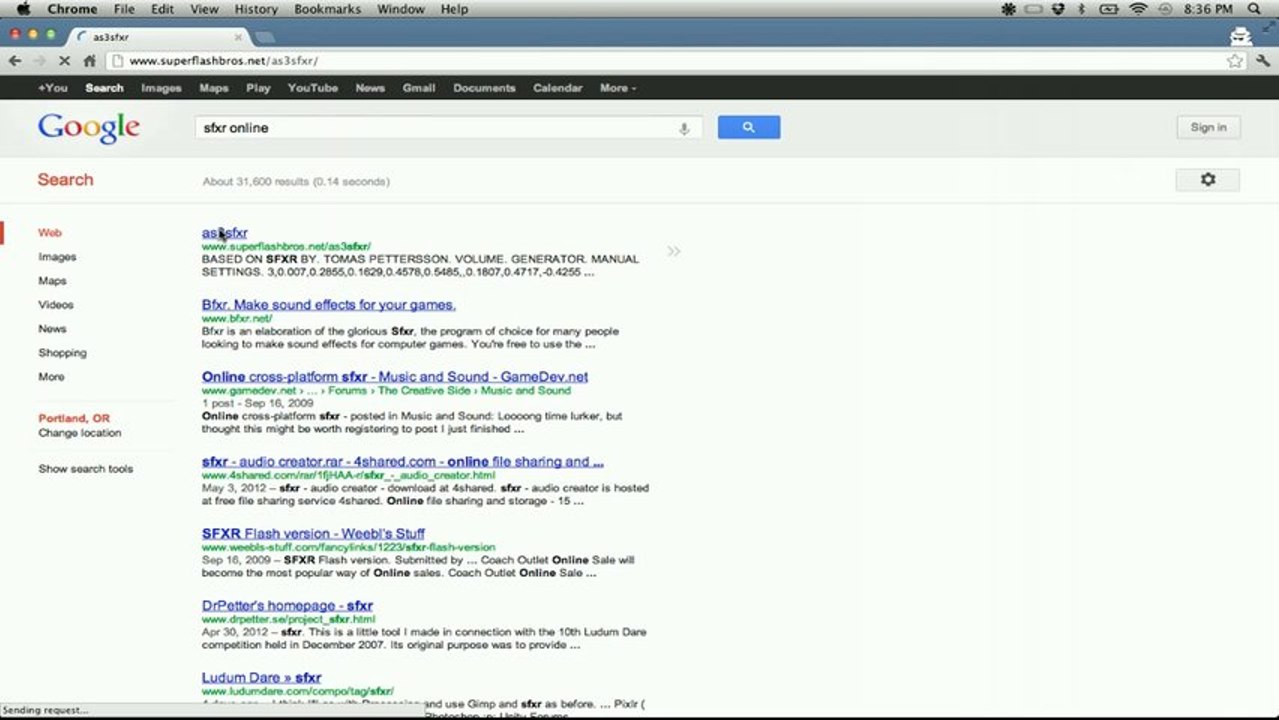Open the as3sfxr search result
The width and height of the screenshot is (1279, 720).
click(x=224, y=233)
